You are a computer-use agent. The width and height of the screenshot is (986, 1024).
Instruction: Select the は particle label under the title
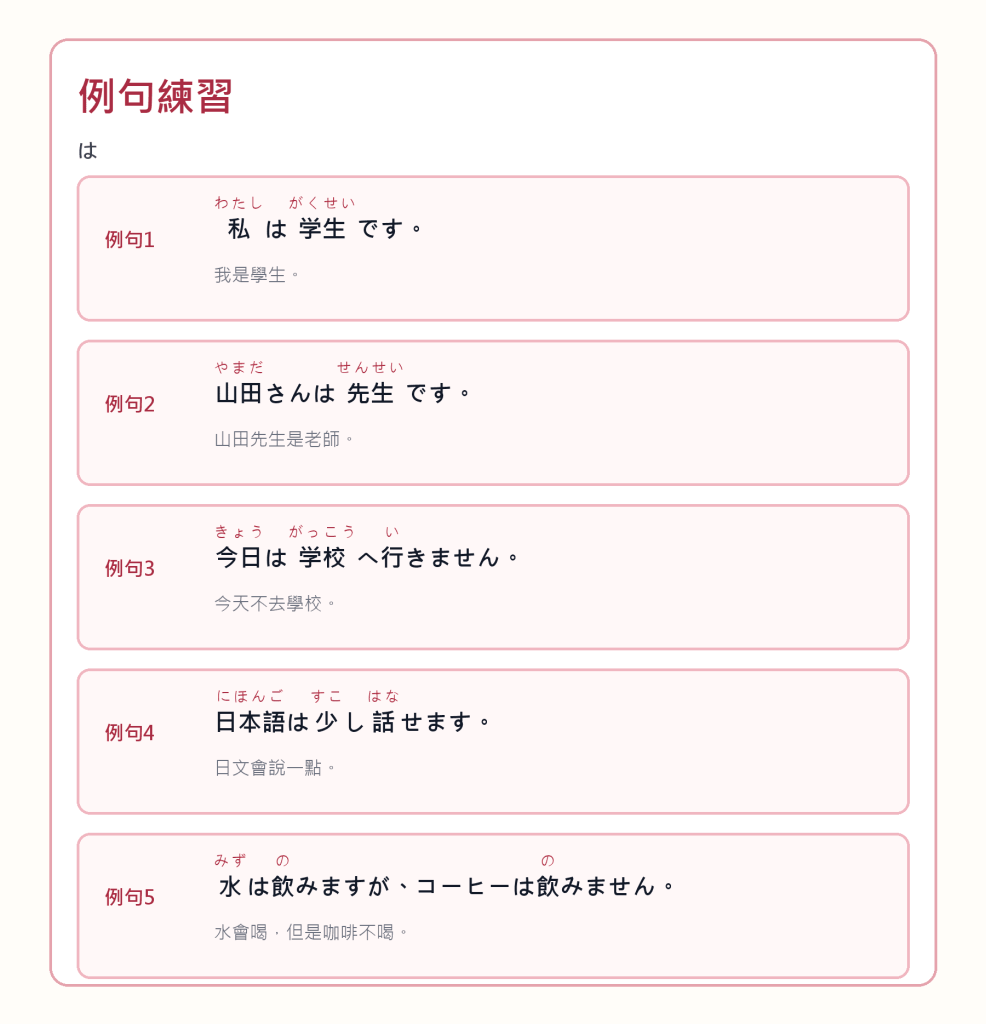coord(87,151)
